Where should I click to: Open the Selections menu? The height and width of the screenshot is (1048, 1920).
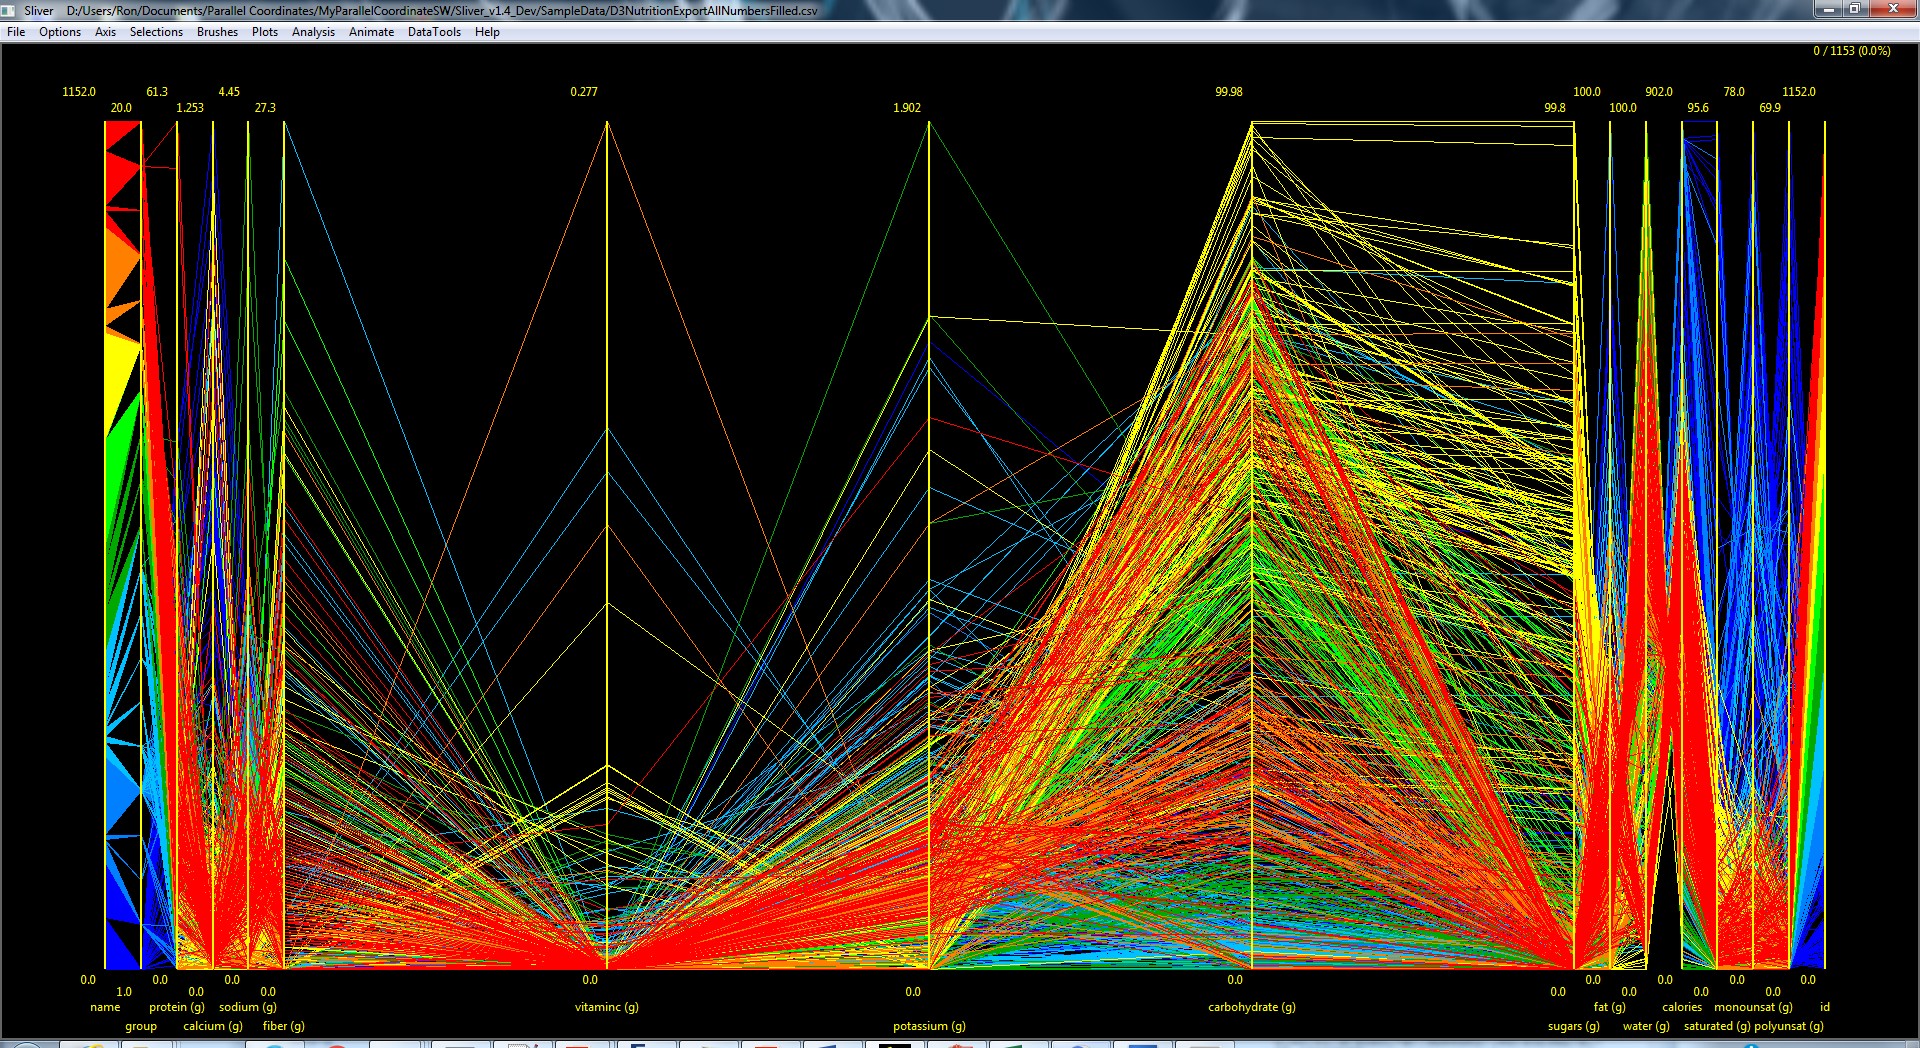(x=156, y=32)
